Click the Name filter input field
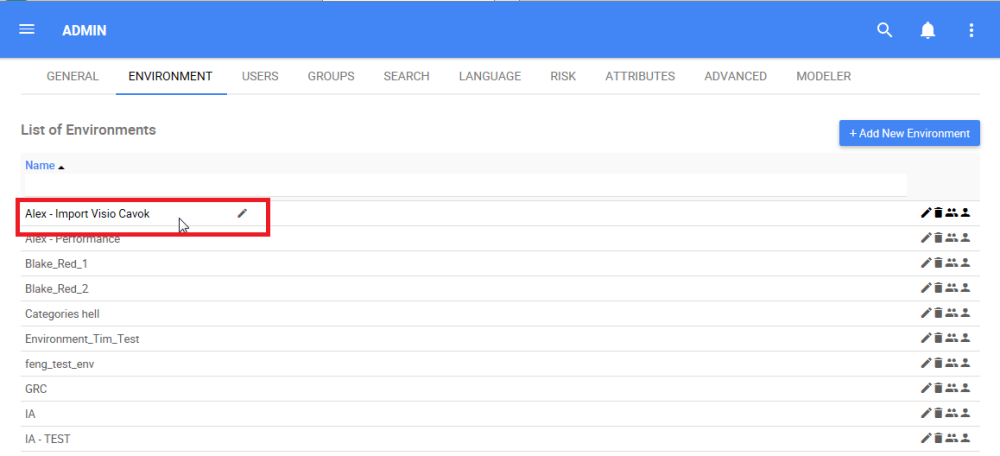Viewport: 1000px width, 456px height. tap(465, 185)
